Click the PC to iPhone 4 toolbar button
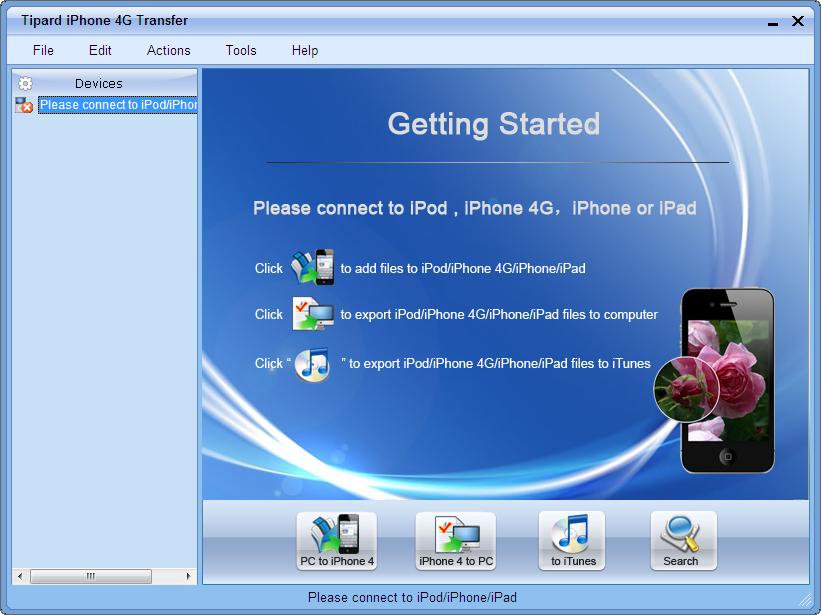Image resolution: width=822 pixels, height=615 pixels. 337,541
